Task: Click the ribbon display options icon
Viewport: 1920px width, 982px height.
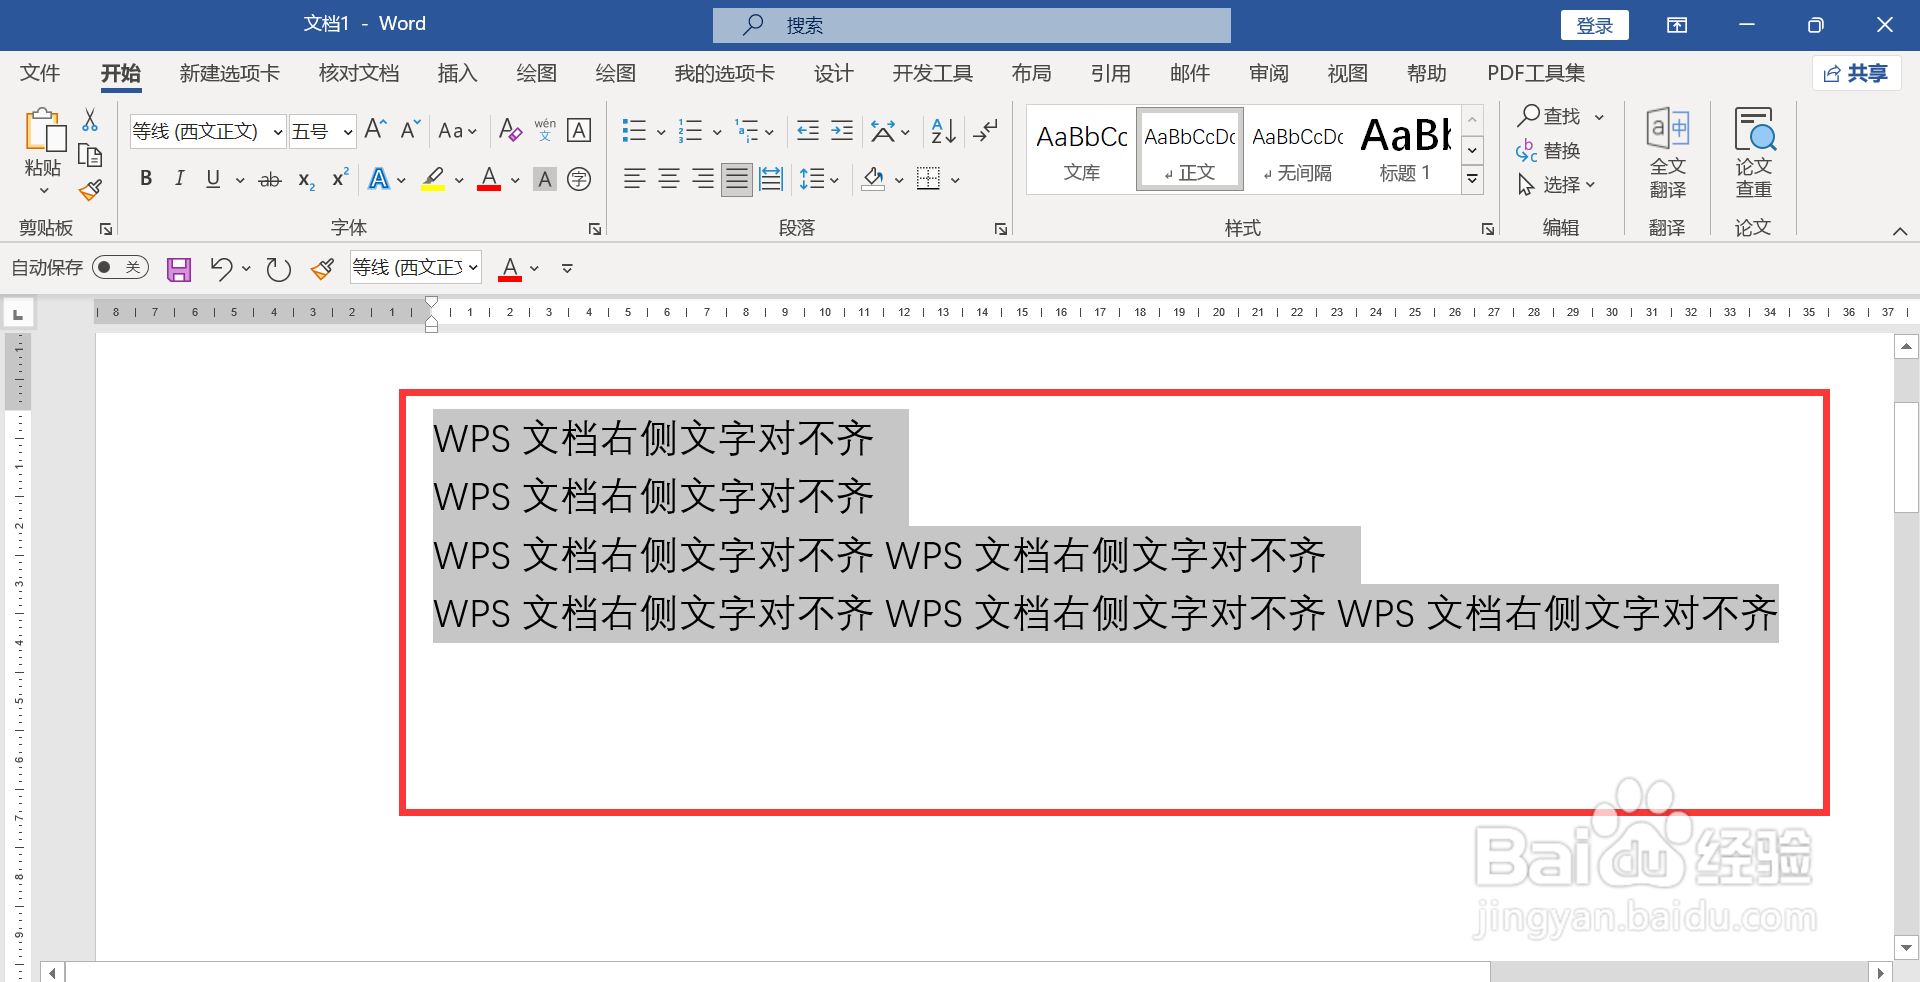Action: coord(1677,25)
